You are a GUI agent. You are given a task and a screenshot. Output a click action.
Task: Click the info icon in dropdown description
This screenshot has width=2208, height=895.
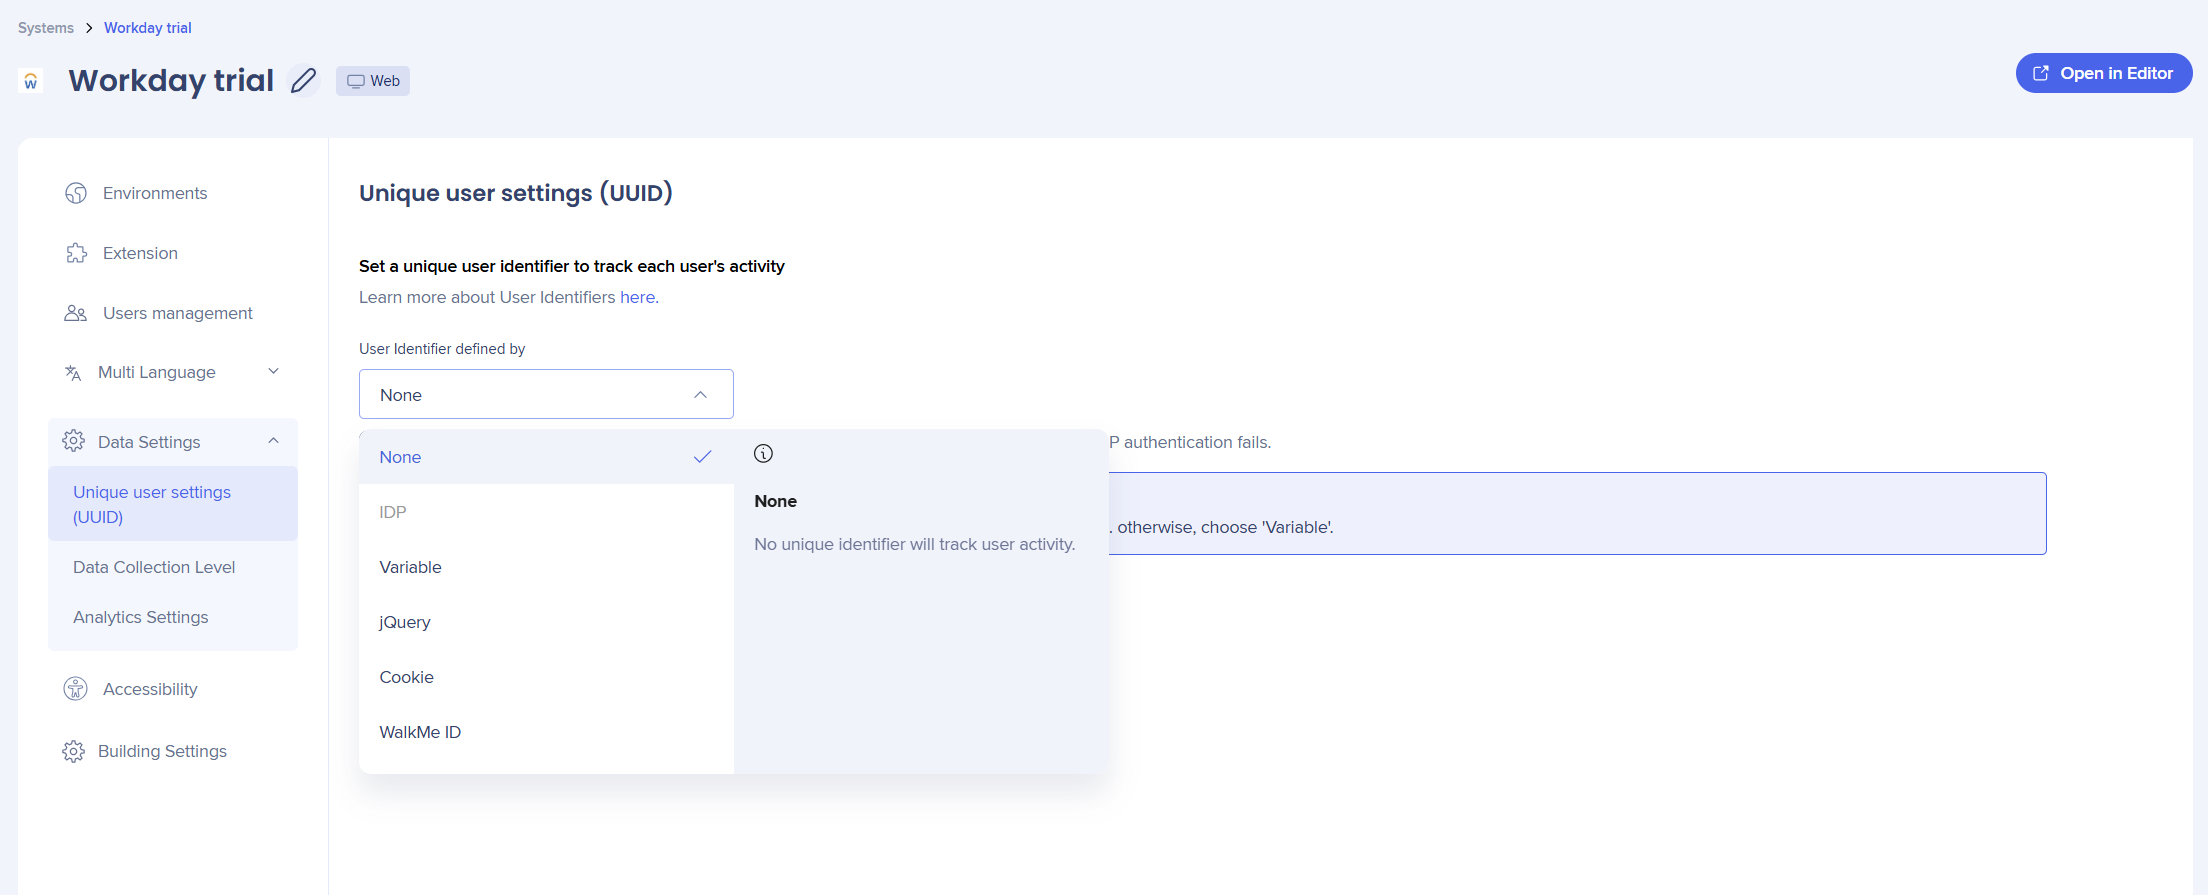(x=763, y=454)
